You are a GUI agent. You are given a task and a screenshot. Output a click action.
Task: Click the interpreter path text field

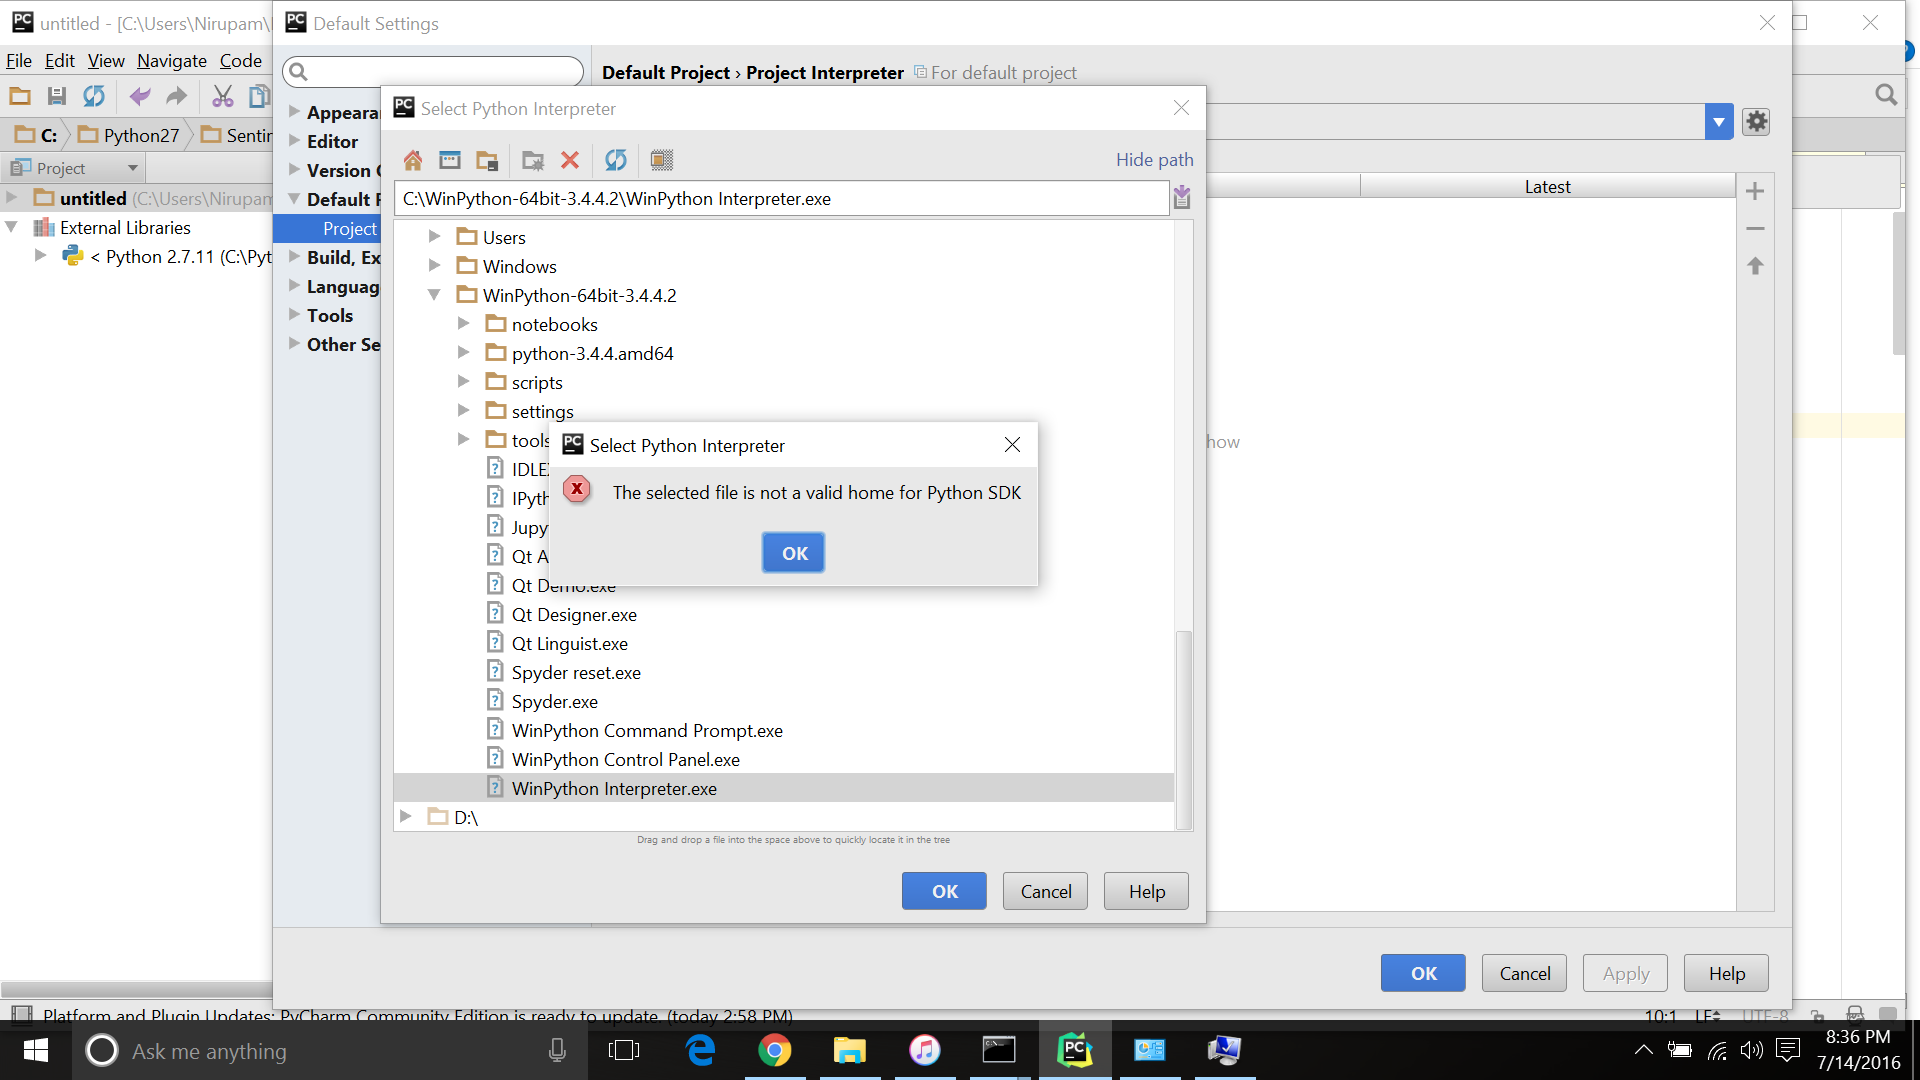click(780, 198)
